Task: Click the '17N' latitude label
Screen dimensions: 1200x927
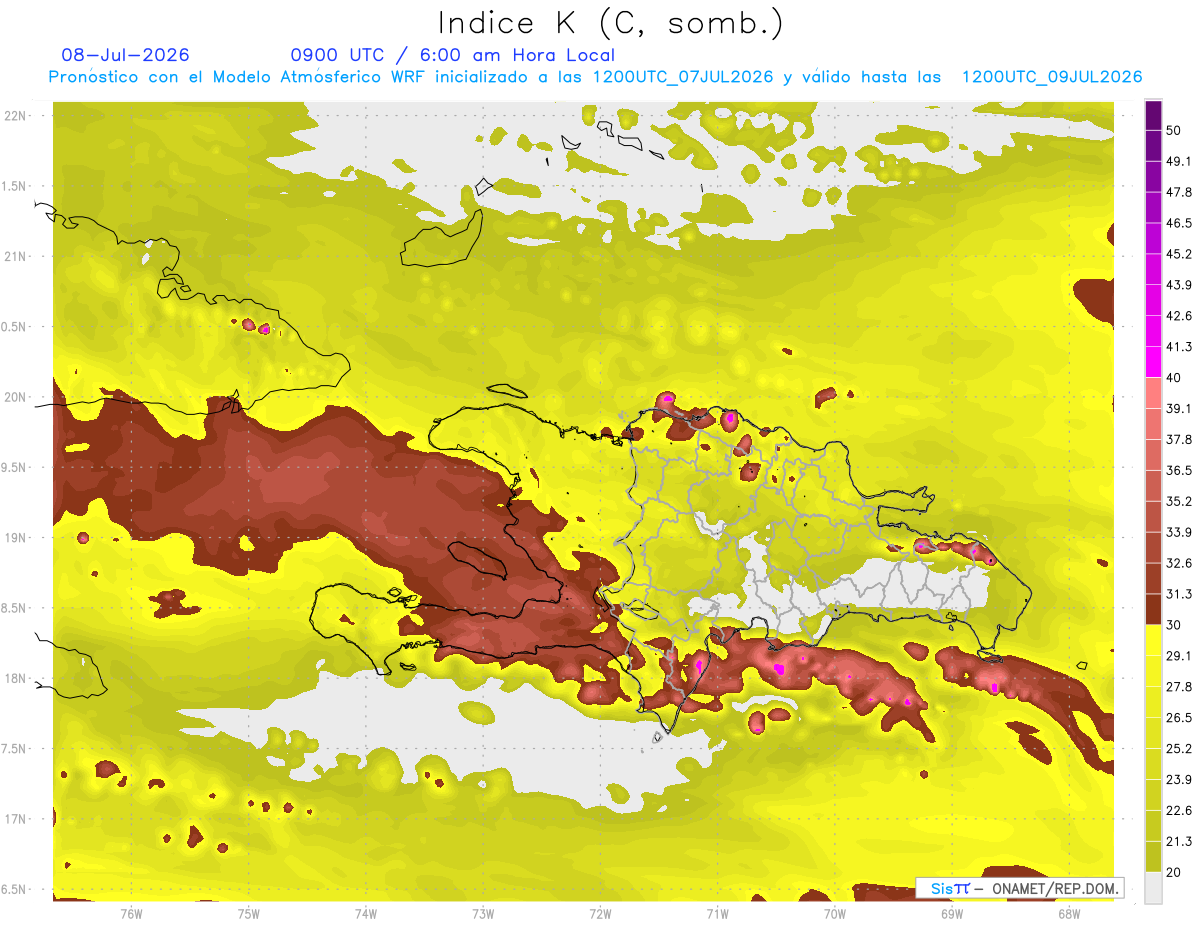Action: [x=17, y=819]
